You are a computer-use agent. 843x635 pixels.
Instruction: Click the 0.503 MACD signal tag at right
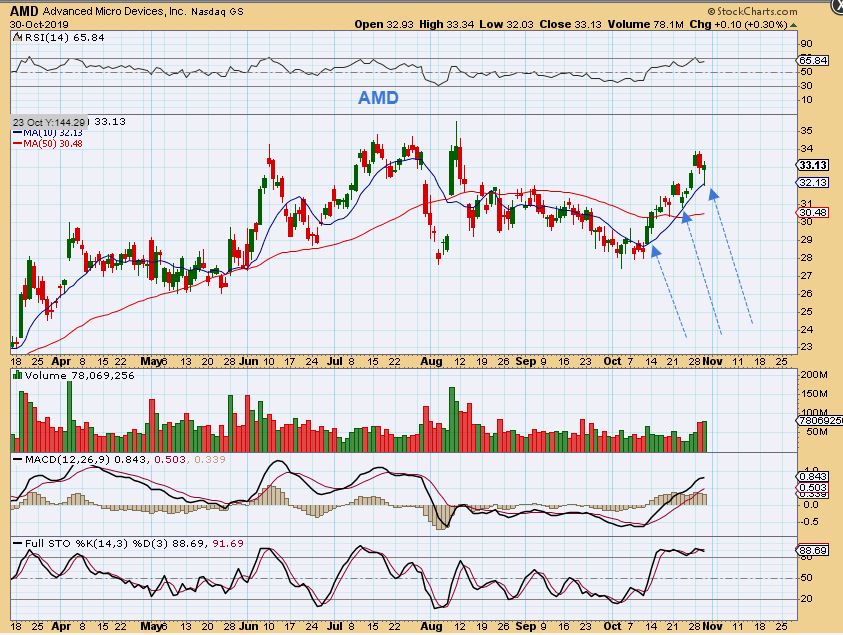tap(813, 487)
